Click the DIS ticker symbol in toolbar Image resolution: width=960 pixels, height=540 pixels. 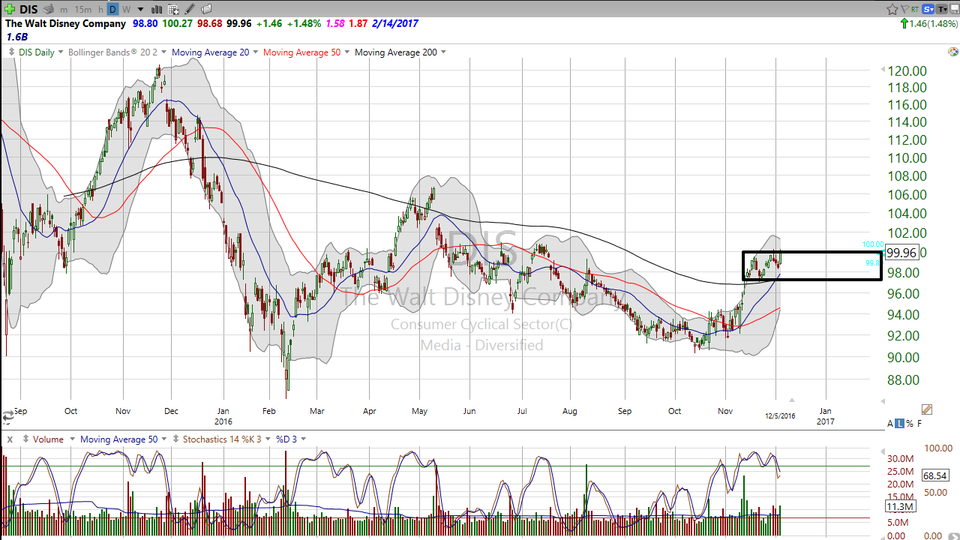point(28,9)
